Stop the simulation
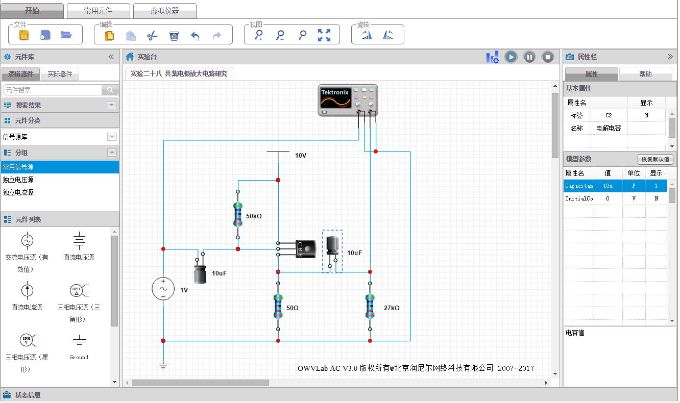 pos(549,57)
